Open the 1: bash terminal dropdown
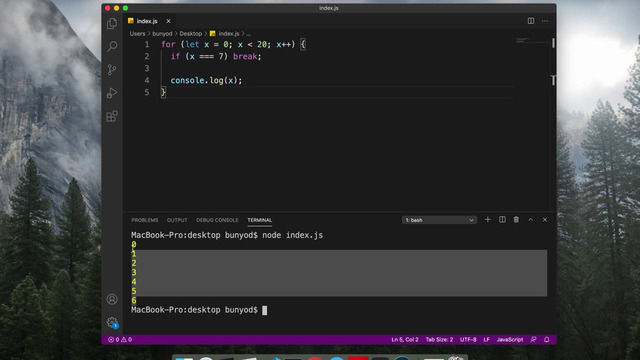640x360 pixels. click(439, 220)
